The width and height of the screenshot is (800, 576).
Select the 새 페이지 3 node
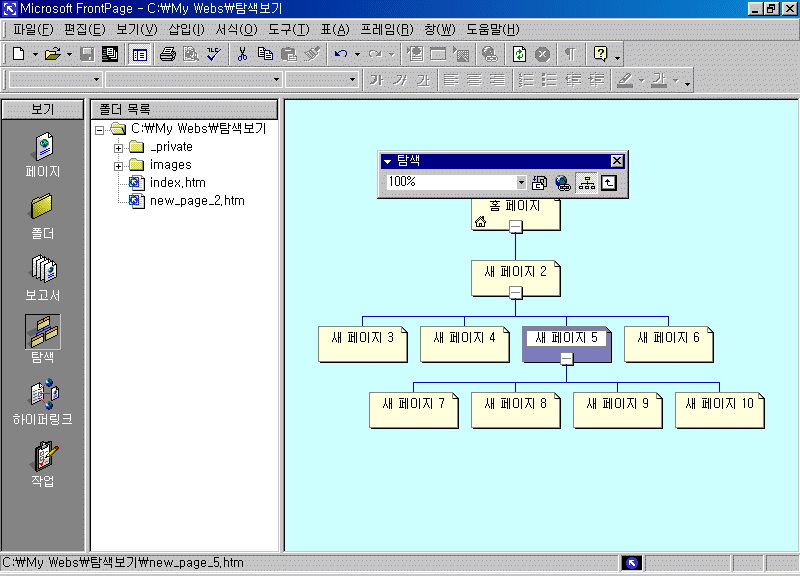pyautogui.click(x=363, y=344)
